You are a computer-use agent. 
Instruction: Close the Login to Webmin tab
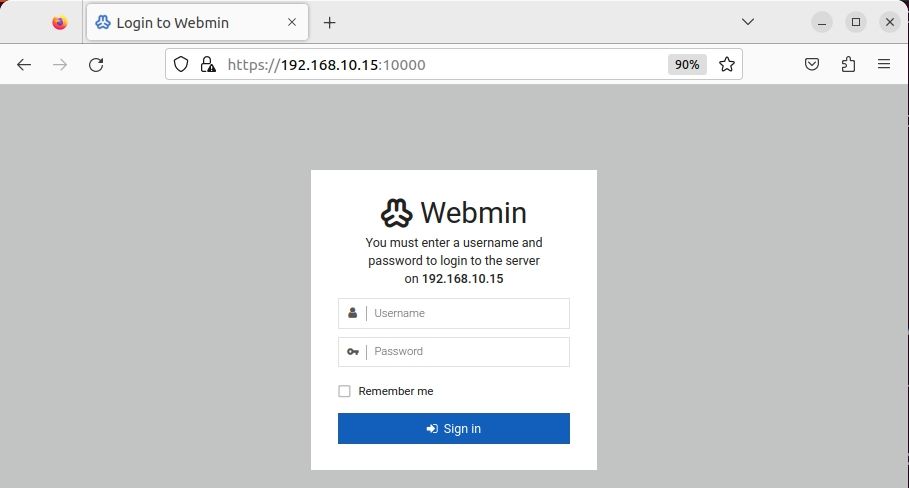click(x=292, y=22)
